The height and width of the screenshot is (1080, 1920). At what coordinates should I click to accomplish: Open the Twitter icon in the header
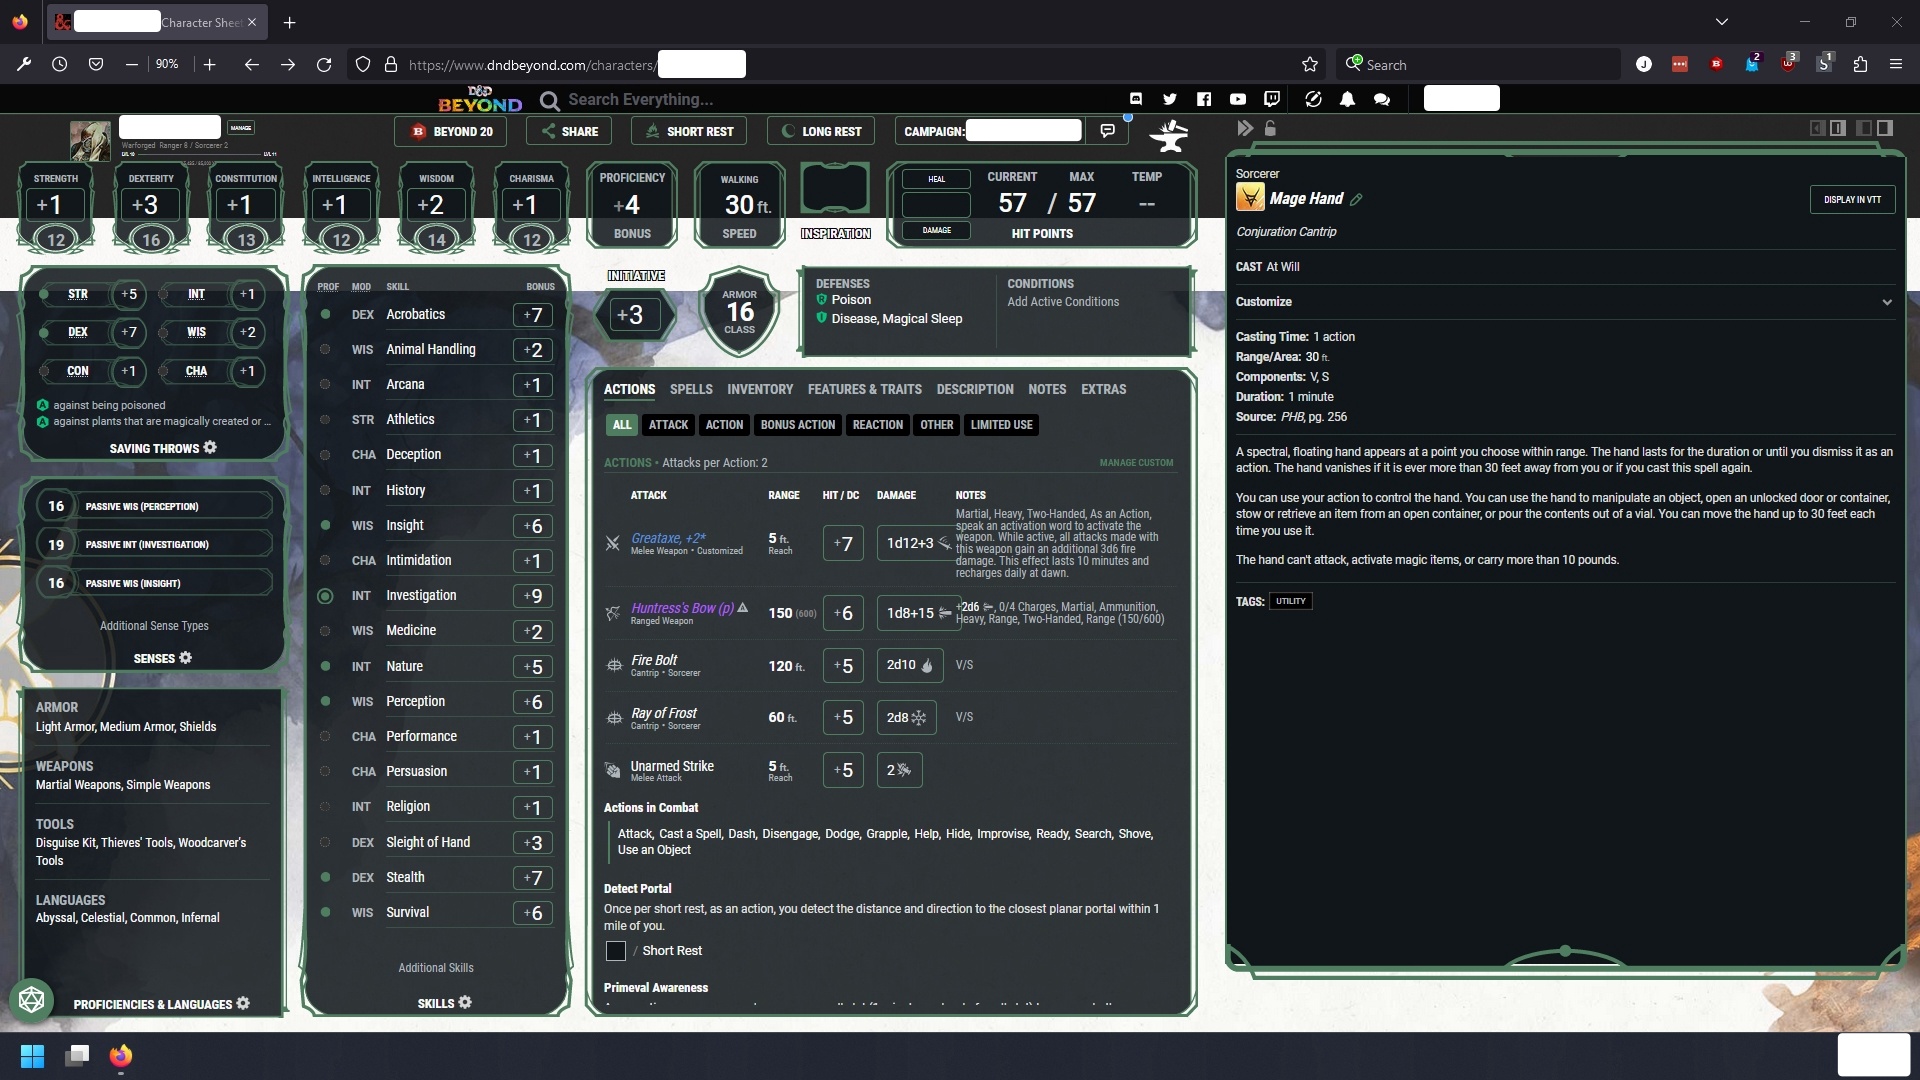point(1170,99)
